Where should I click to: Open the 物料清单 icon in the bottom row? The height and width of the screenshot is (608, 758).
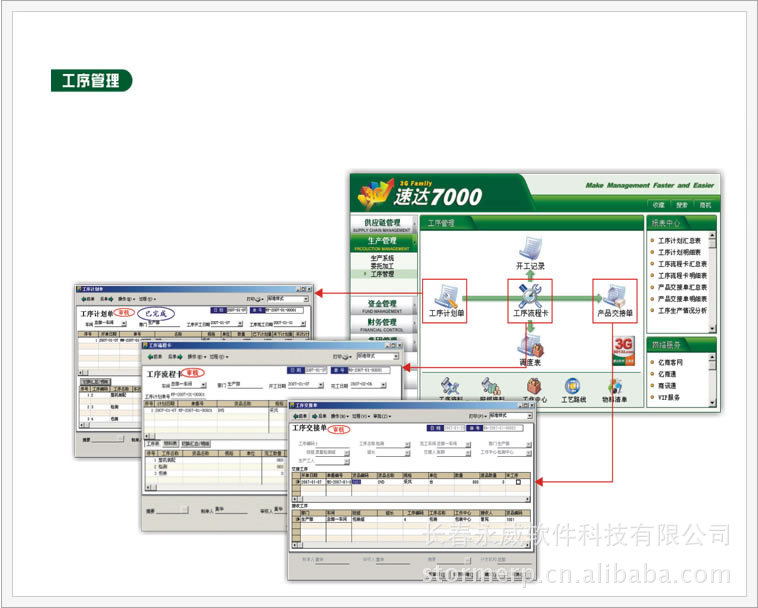[614, 386]
